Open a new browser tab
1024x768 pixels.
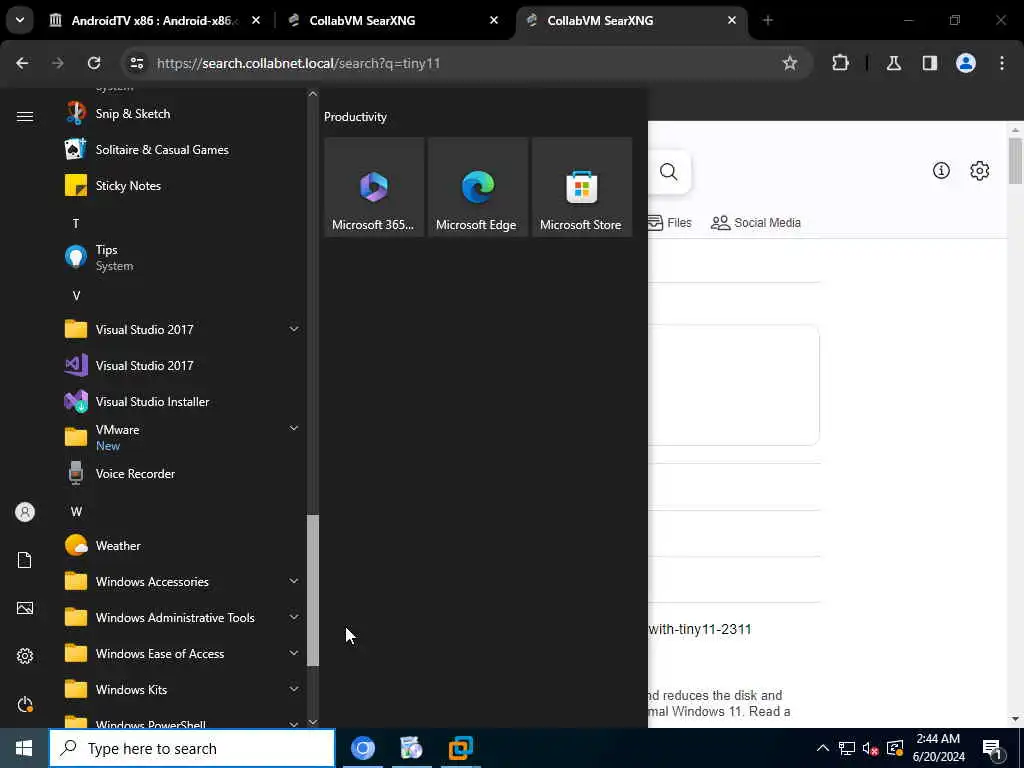point(768,21)
